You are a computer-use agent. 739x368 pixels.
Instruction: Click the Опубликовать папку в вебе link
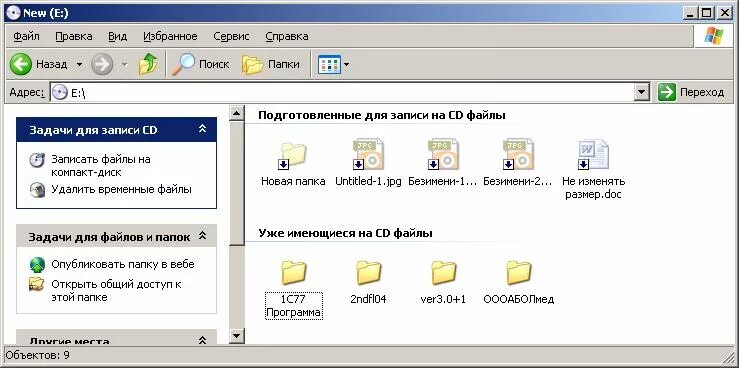pyautogui.click(x=123, y=264)
